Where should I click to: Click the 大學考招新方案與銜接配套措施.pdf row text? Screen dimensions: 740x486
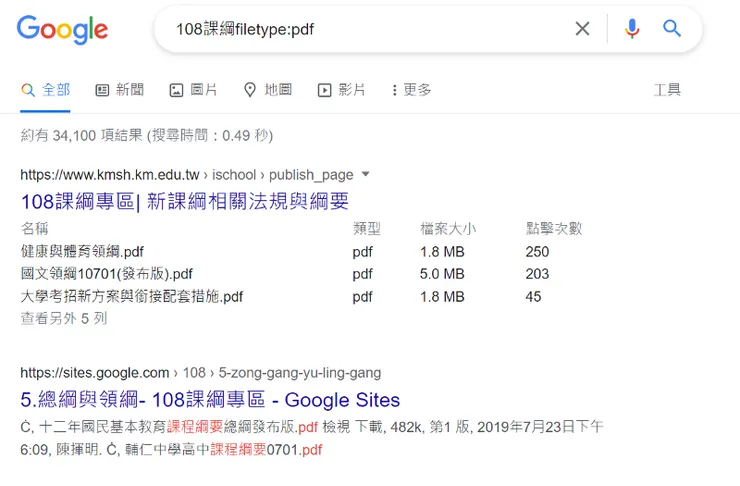click(132, 296)
